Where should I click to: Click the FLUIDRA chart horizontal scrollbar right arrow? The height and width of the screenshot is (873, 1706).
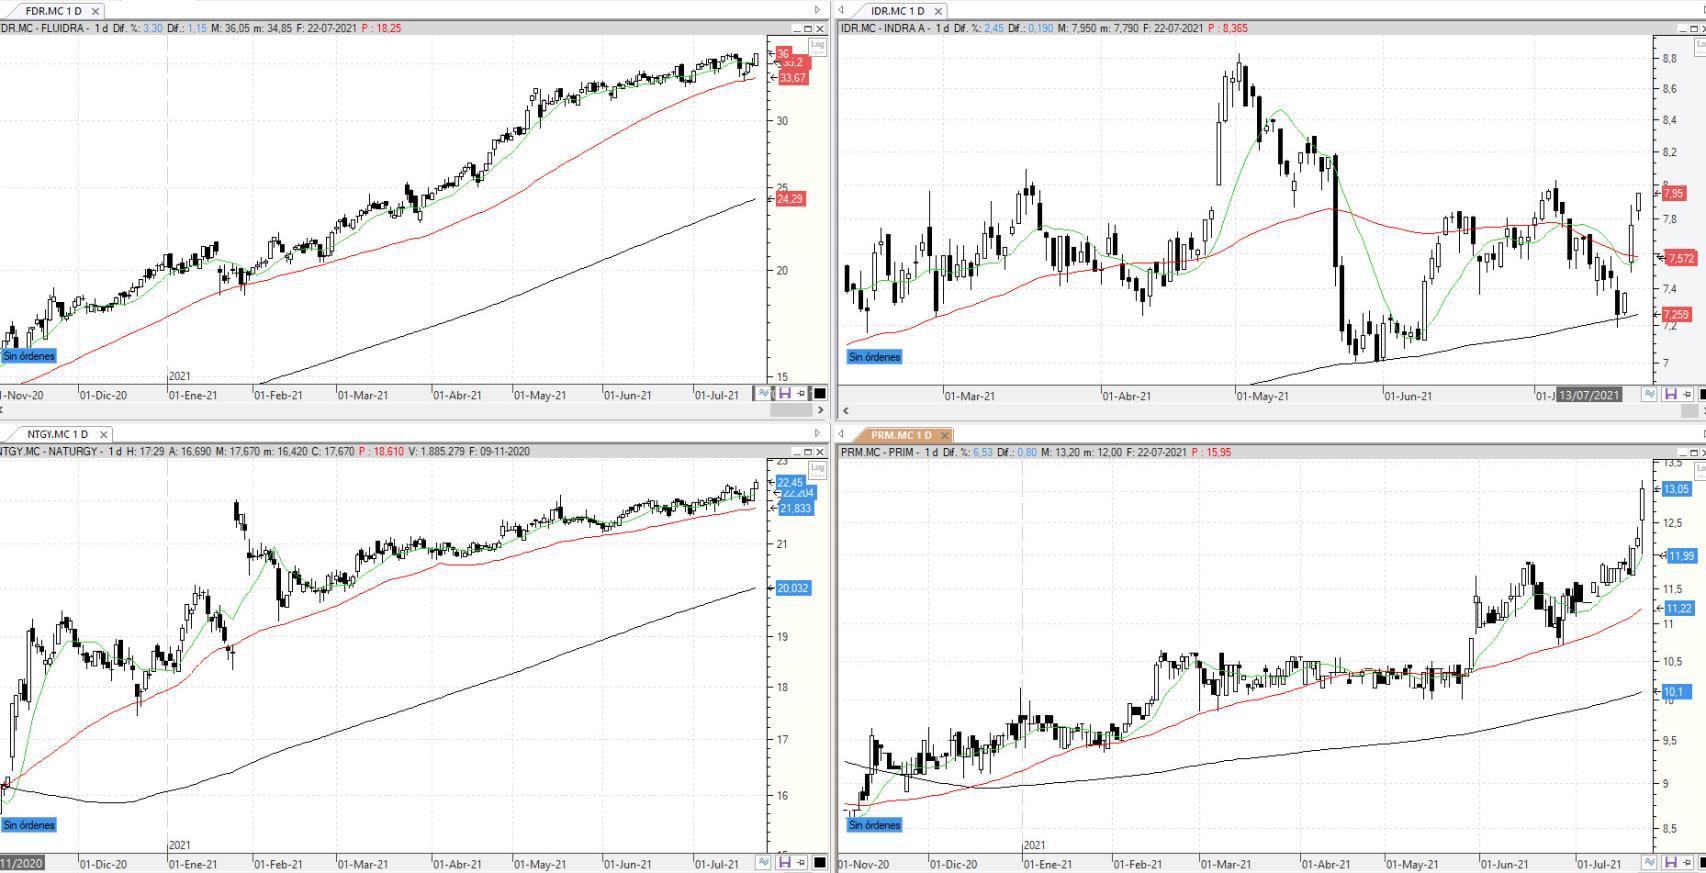[x=821, y=410]
